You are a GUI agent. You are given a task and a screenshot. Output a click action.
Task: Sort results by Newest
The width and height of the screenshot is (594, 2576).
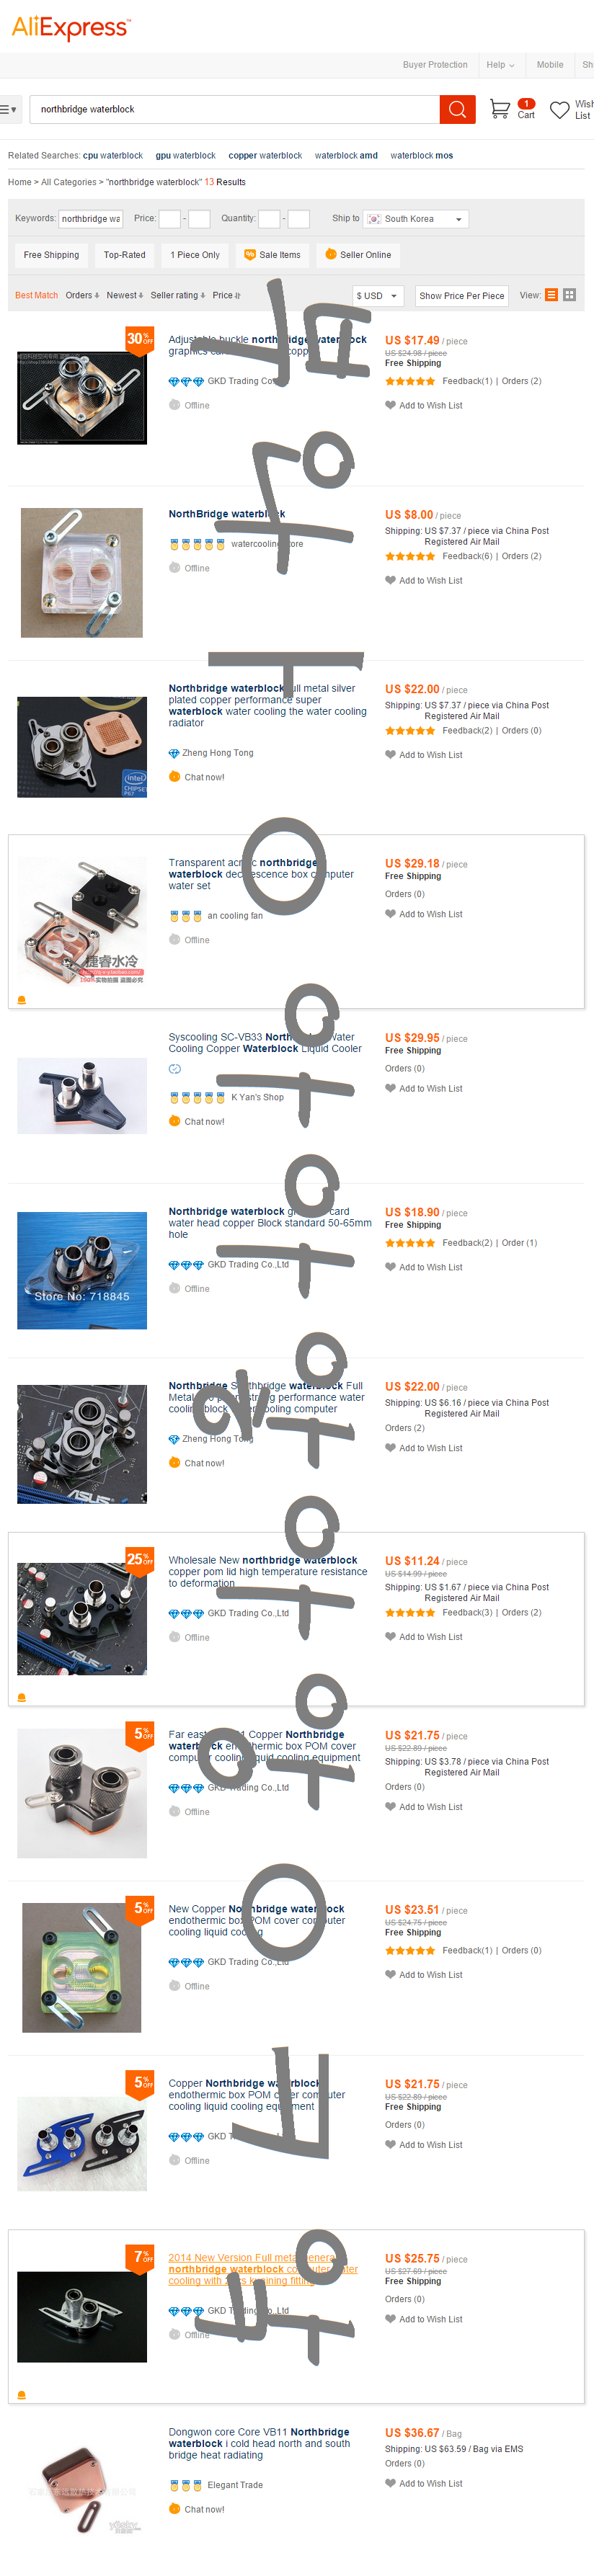point(125,296)
